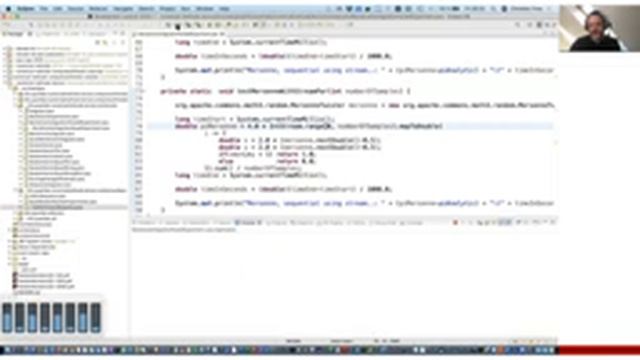Click line 'double x = 2.0 * (mersenne.nextDouble()-0.5);'
Image resolution: width=640 pixels, height=360 pixels.
coord(300,140)
